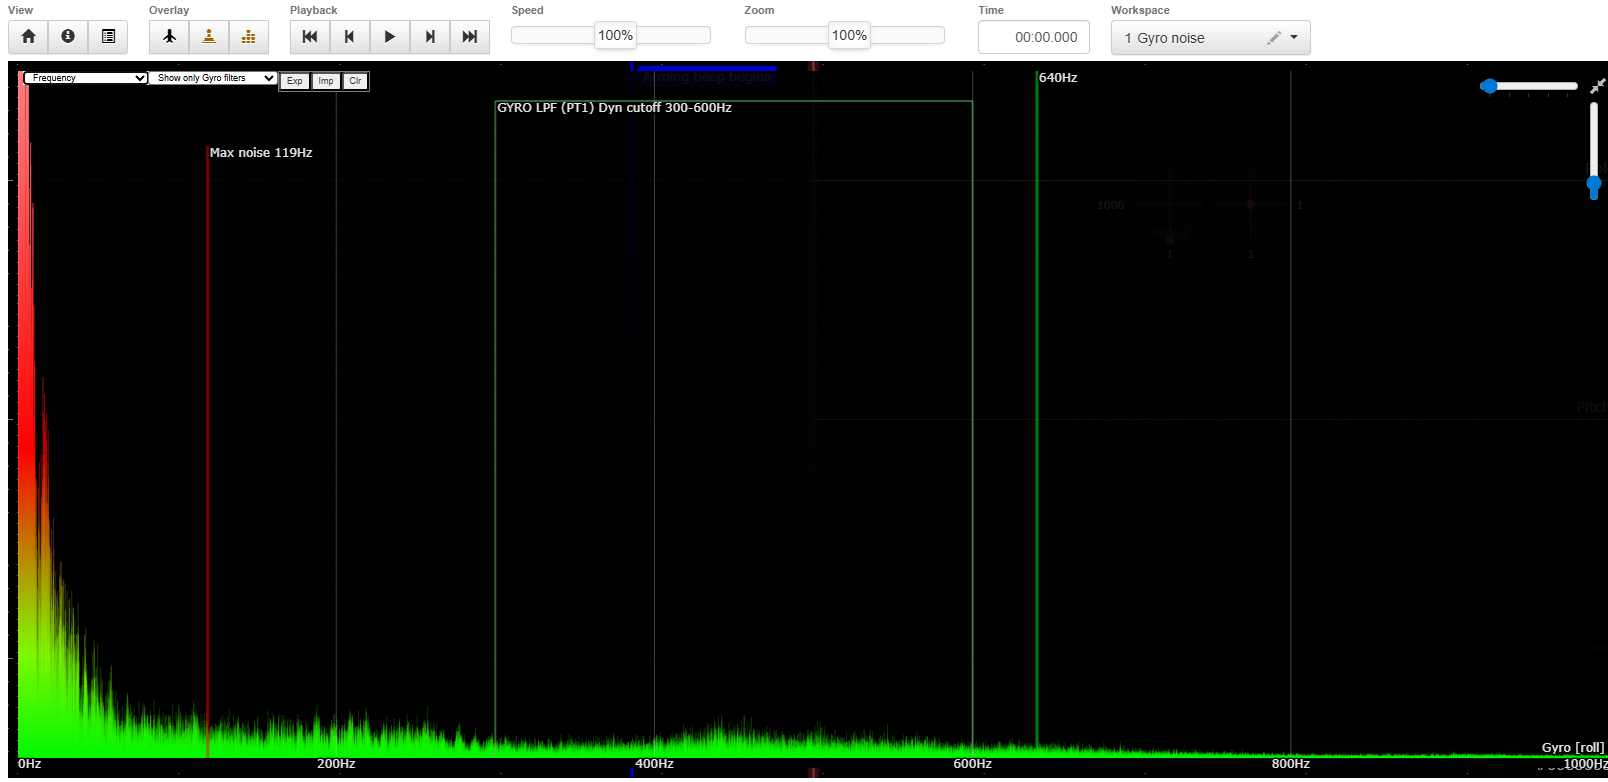Screen dimensions: 1608x782
Task: Jump to the start of log
Action: (310, 37)
